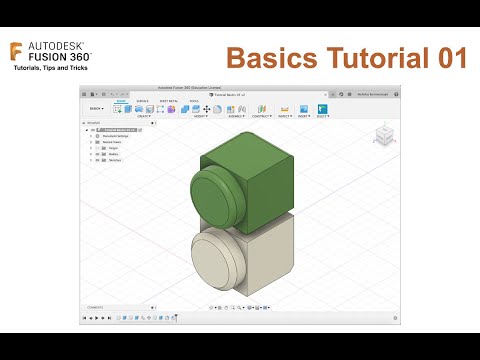The image size is (480, 360).
Task: Open the INSPECT dropdown menu
Action: coord(285,116)
